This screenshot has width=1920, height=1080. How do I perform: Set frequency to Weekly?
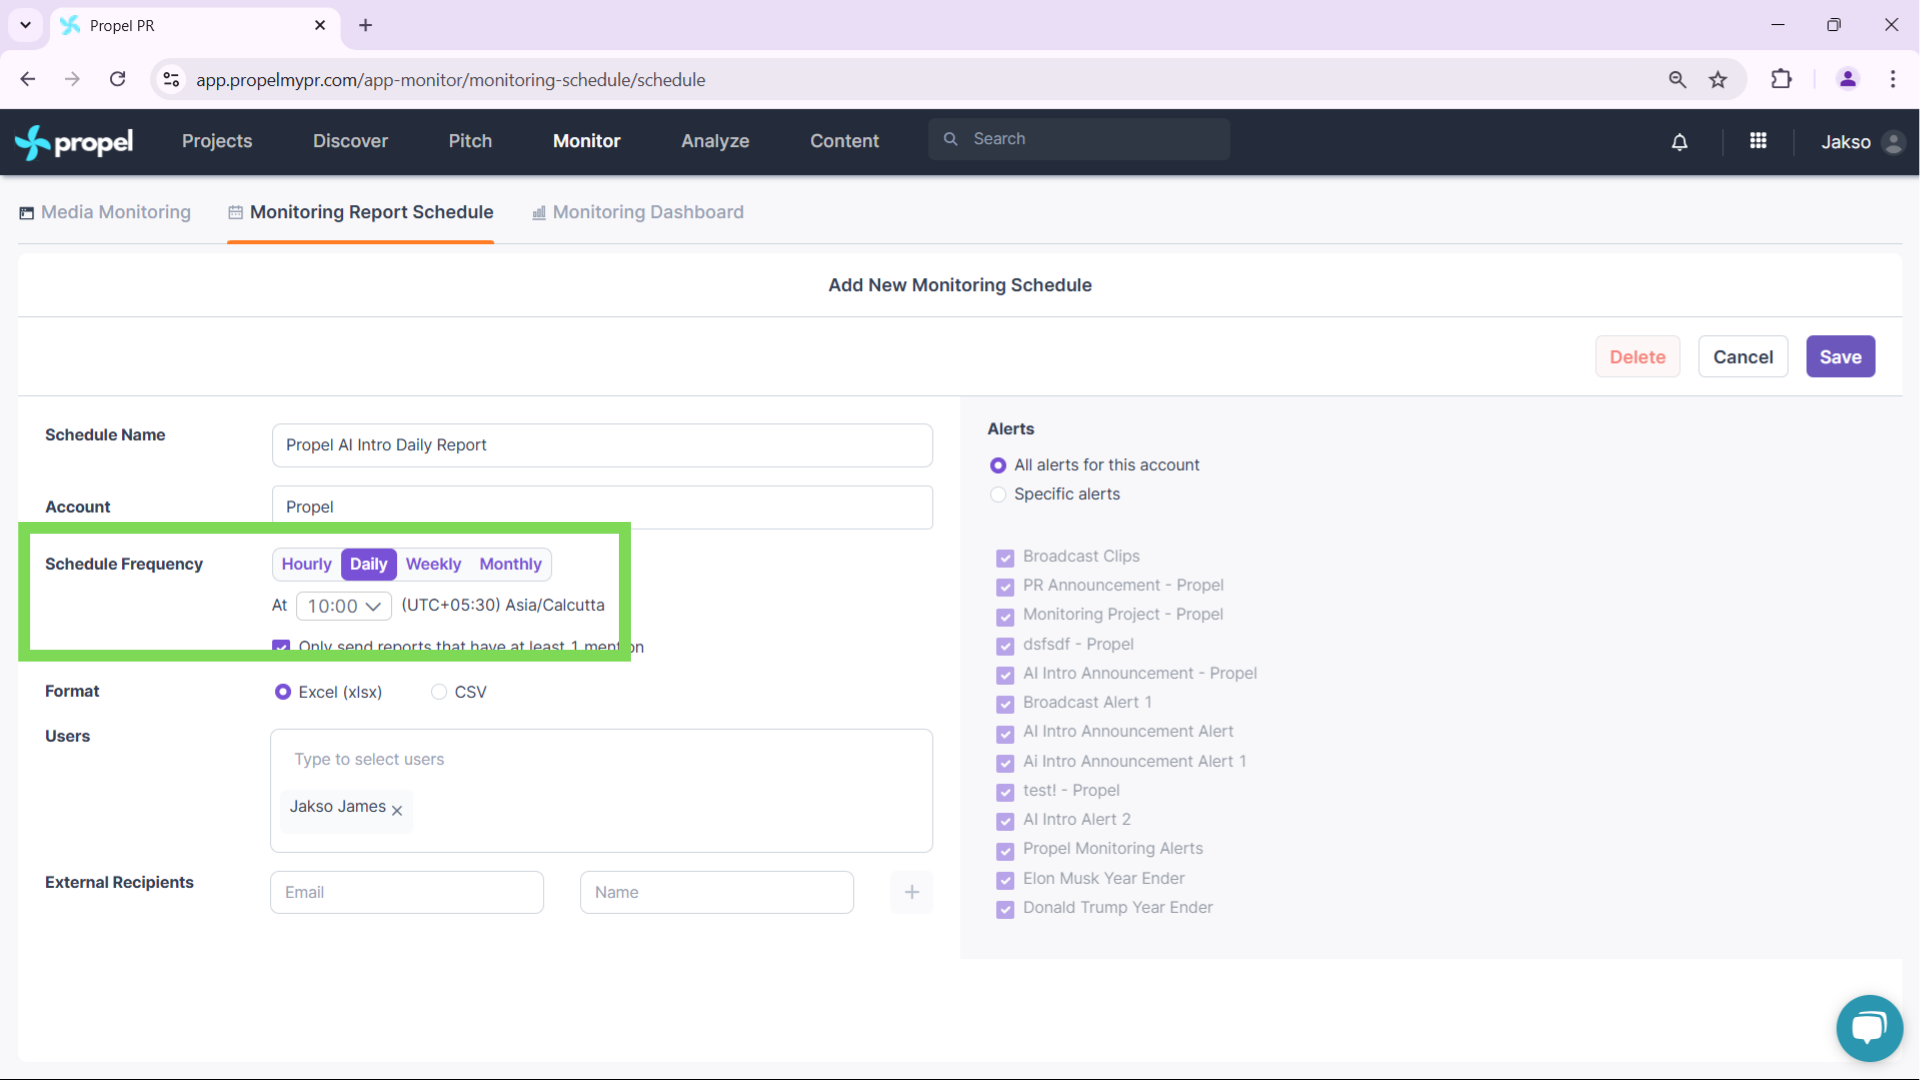pos(433,564)
